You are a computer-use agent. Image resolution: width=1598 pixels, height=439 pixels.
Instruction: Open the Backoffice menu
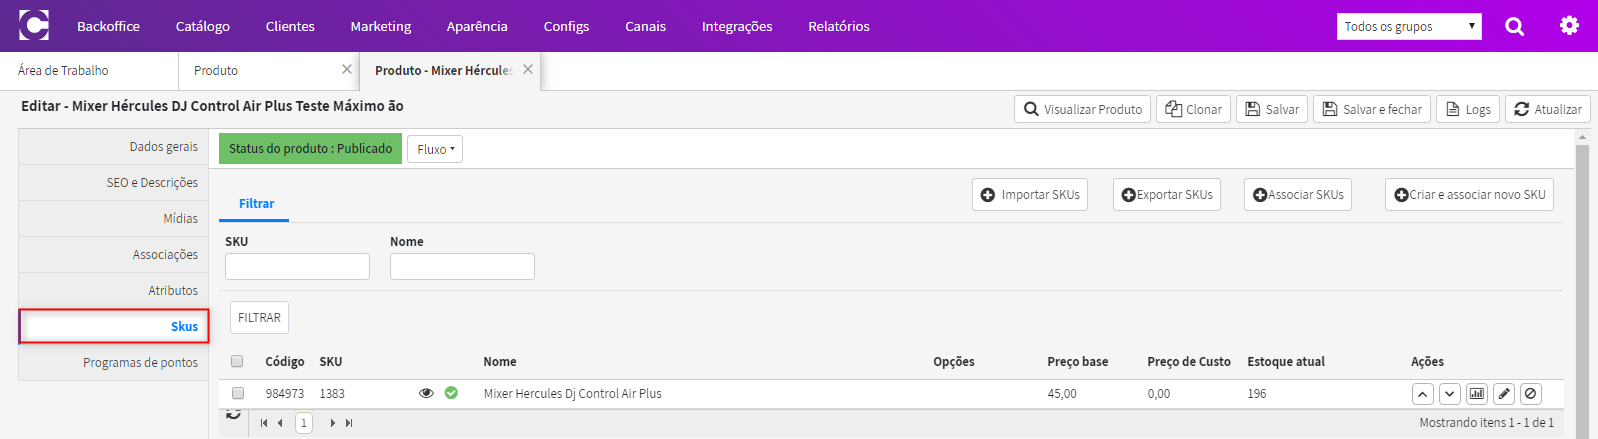(108, 26)
